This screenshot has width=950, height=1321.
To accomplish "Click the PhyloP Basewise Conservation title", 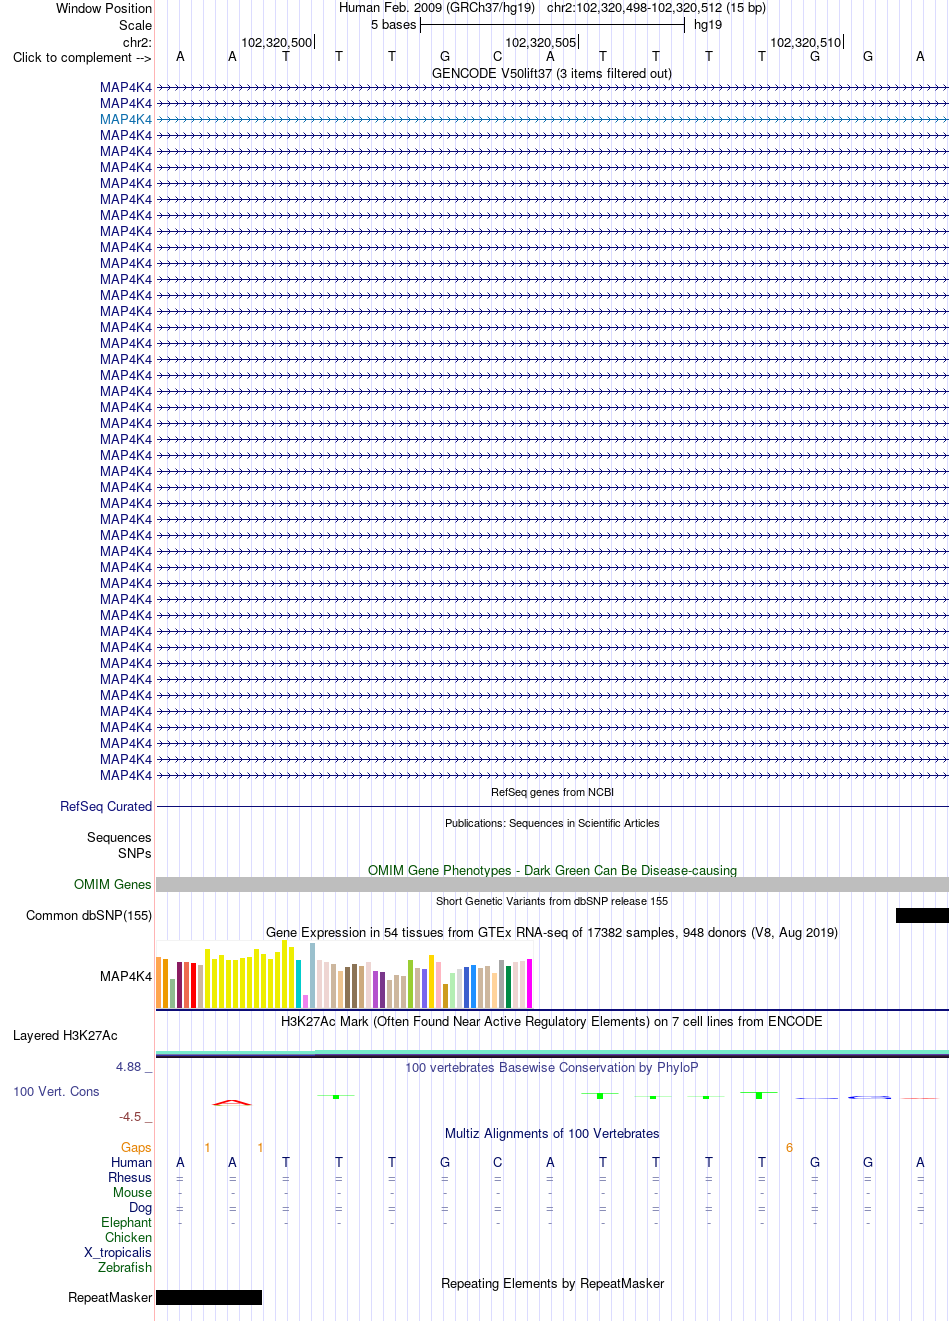I will (552, 1067).
